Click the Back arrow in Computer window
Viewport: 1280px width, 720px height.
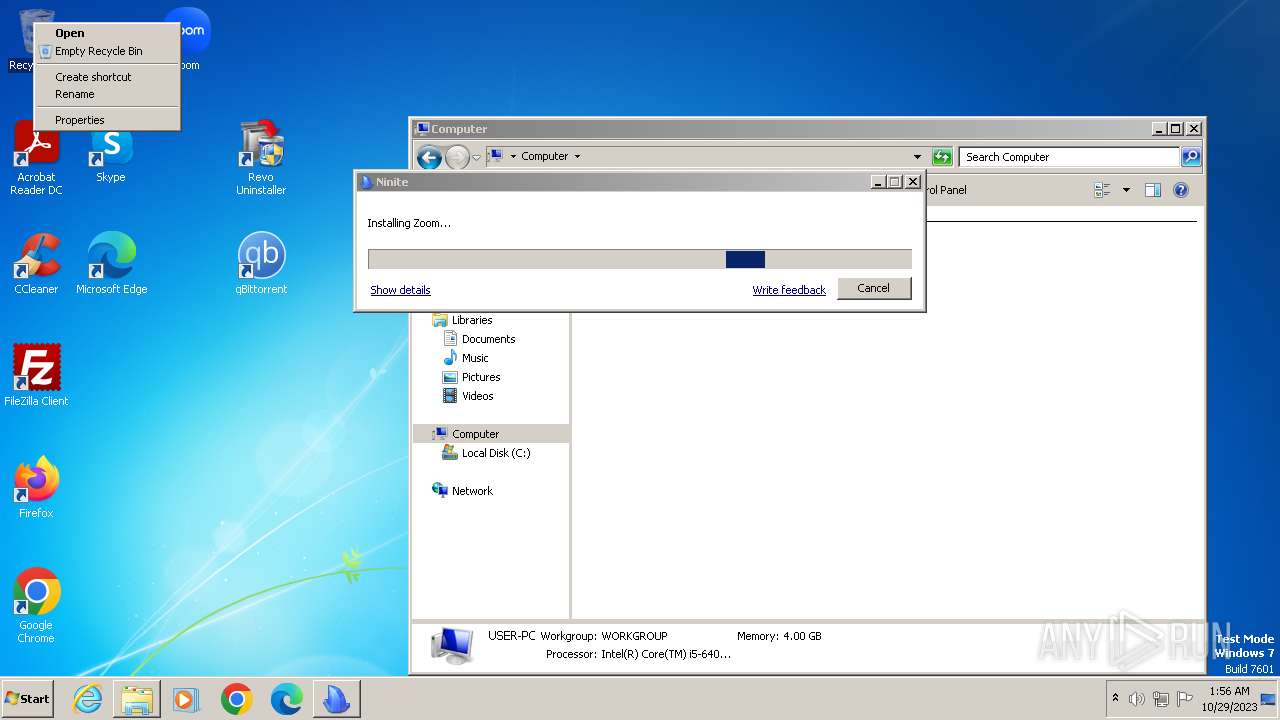click(429, 157)
